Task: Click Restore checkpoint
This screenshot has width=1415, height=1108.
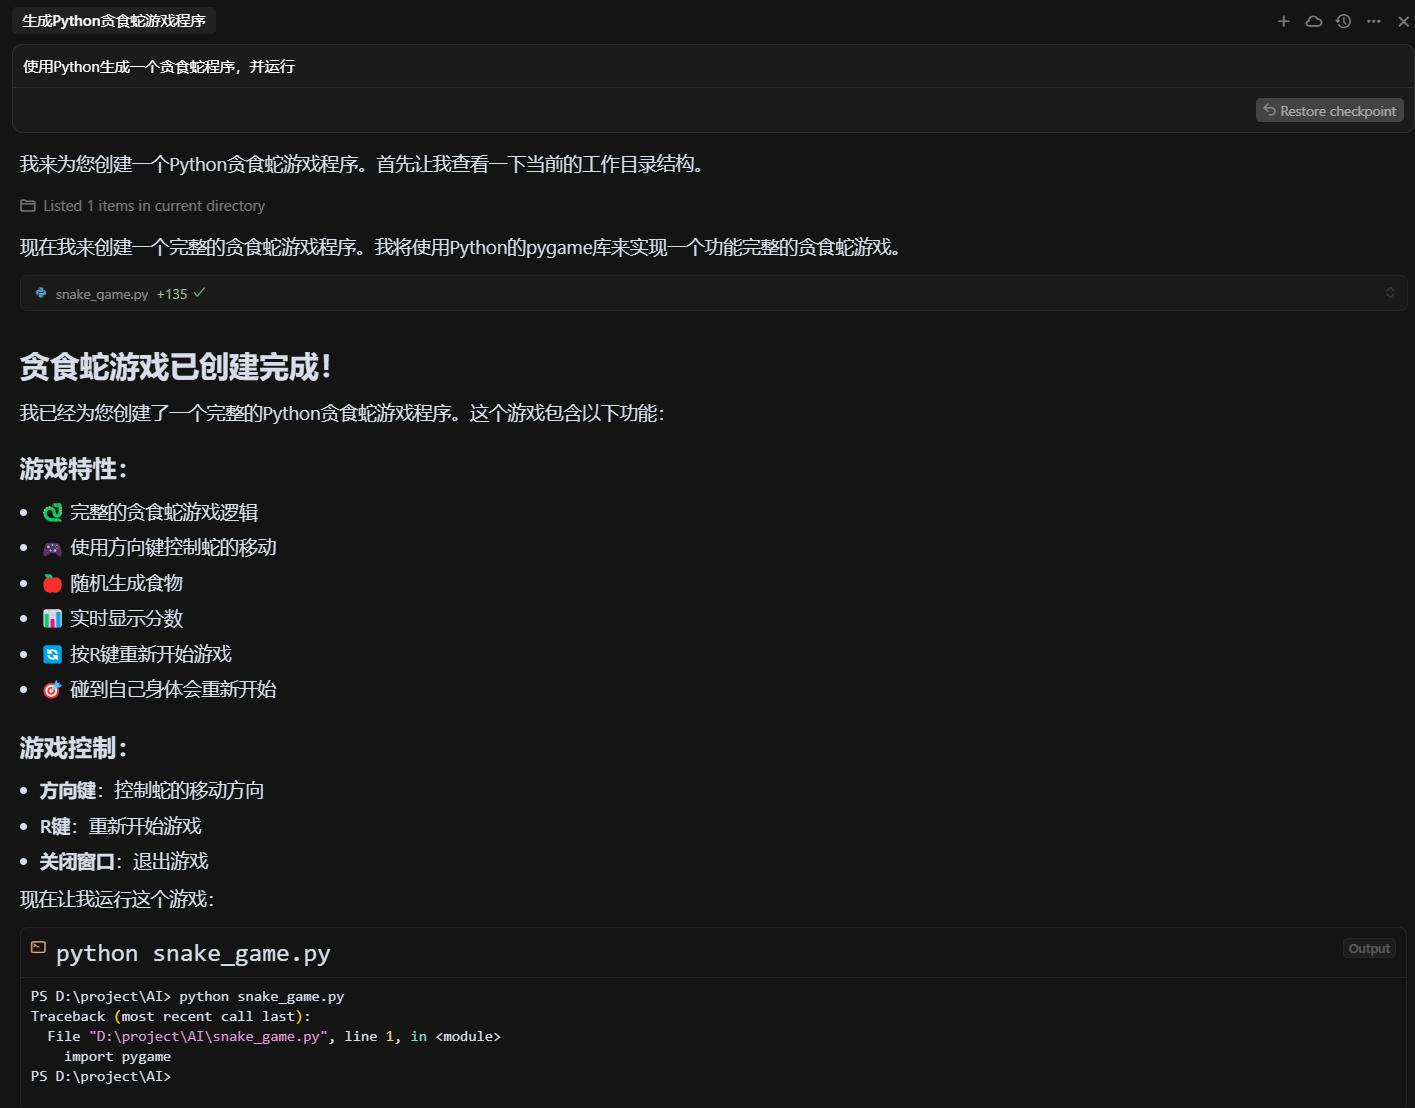Action: click(1329, 110)
